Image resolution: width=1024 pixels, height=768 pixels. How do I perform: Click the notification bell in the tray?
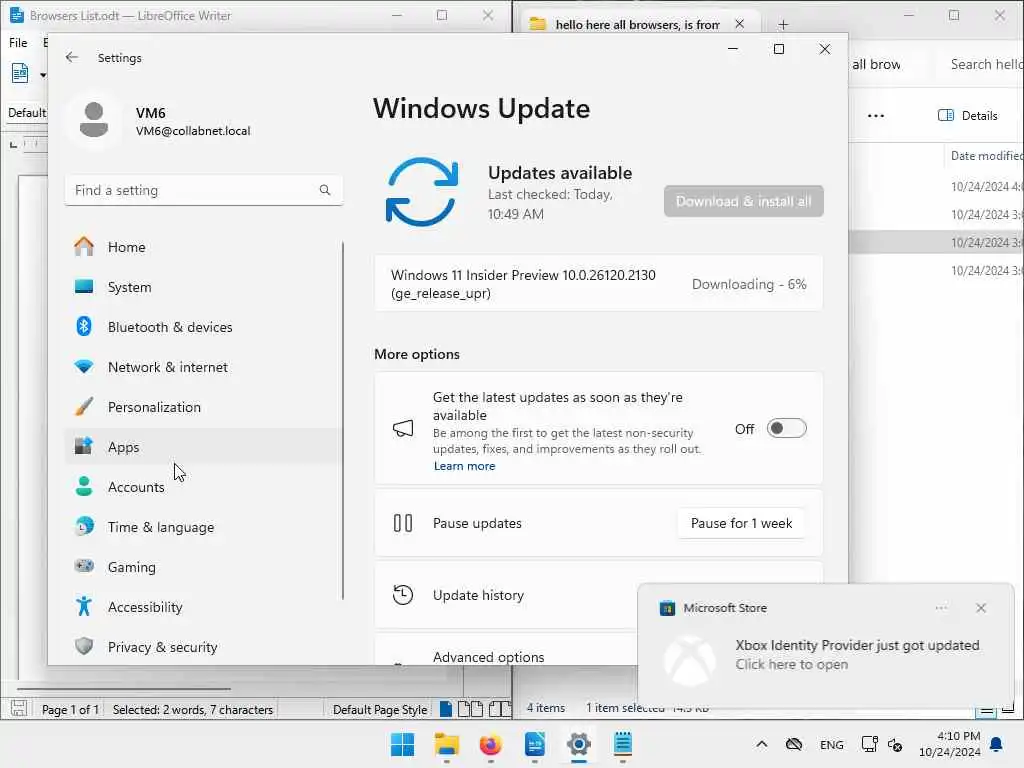(997, 744)
